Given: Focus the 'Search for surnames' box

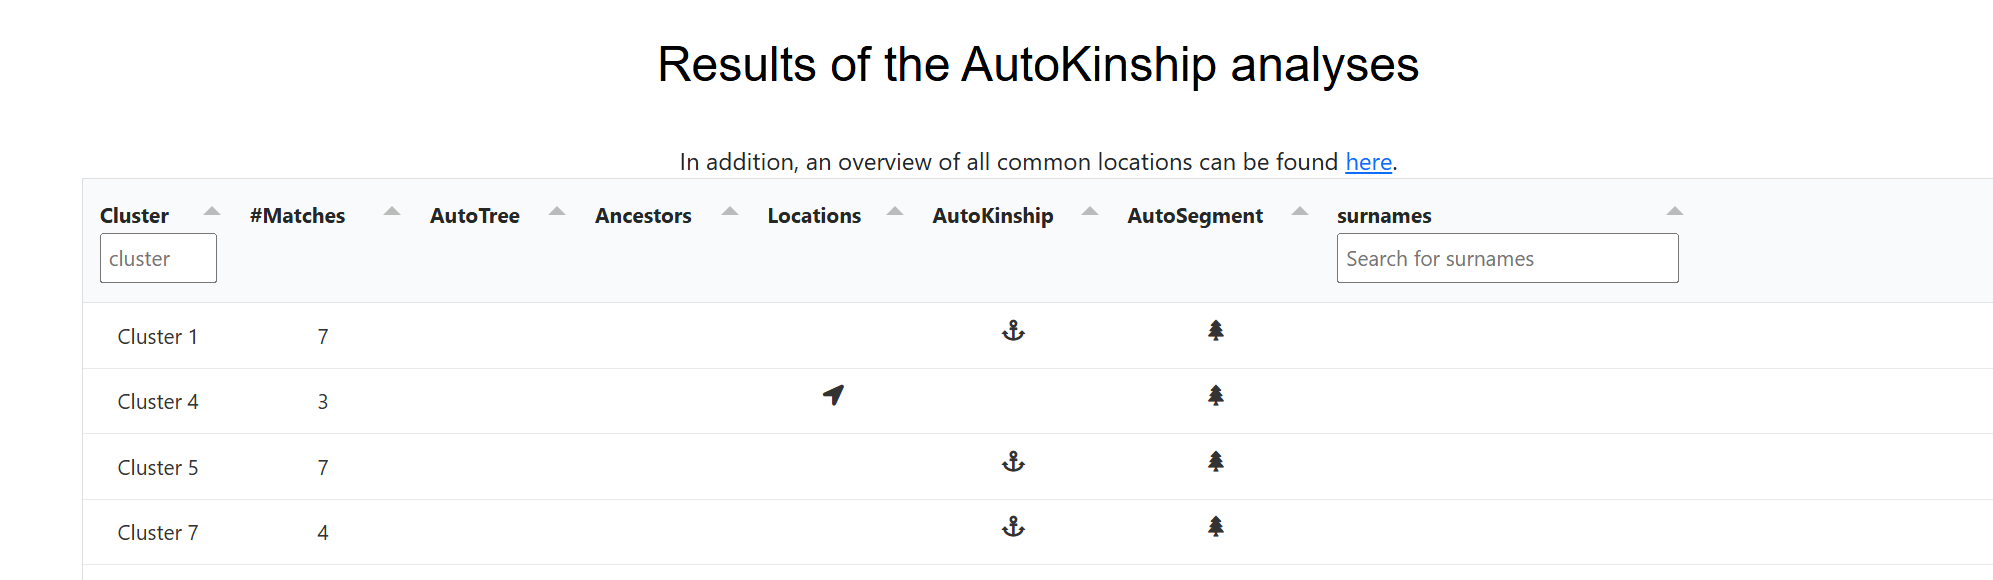Looking at the screenshot, I should [x=1507, y=259].
